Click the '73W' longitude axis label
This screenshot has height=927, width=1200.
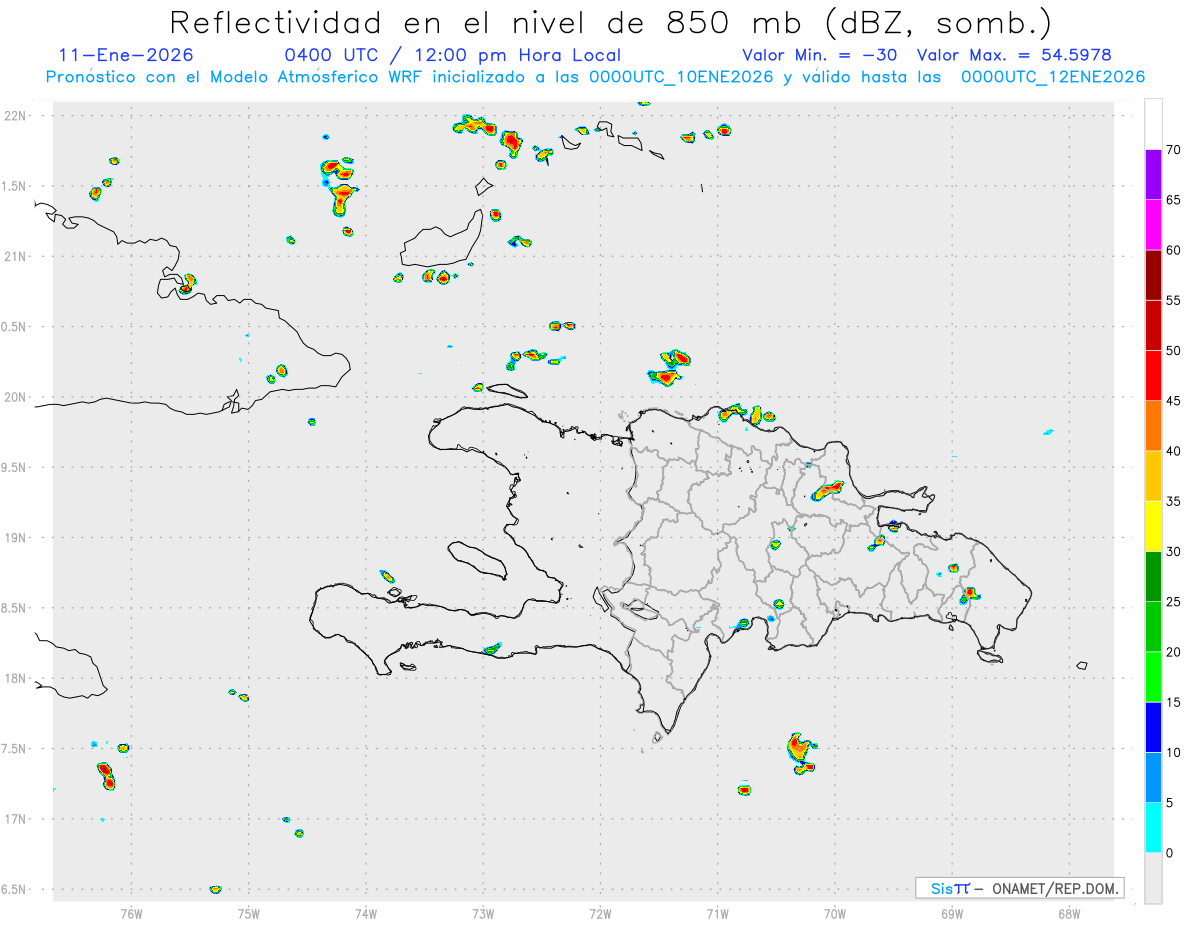pos(483,913)
